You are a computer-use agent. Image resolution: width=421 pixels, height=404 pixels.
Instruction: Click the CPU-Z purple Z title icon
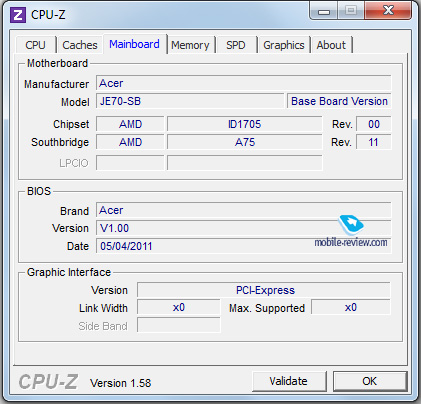click(18, 15)
